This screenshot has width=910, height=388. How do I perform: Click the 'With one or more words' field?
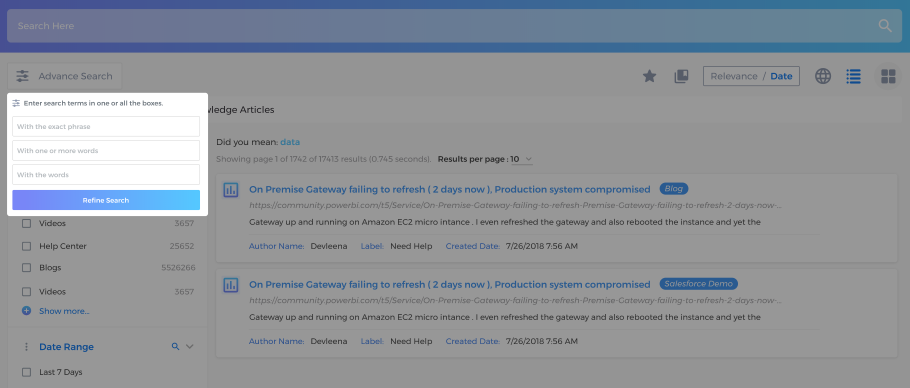[x=106, y=150]
